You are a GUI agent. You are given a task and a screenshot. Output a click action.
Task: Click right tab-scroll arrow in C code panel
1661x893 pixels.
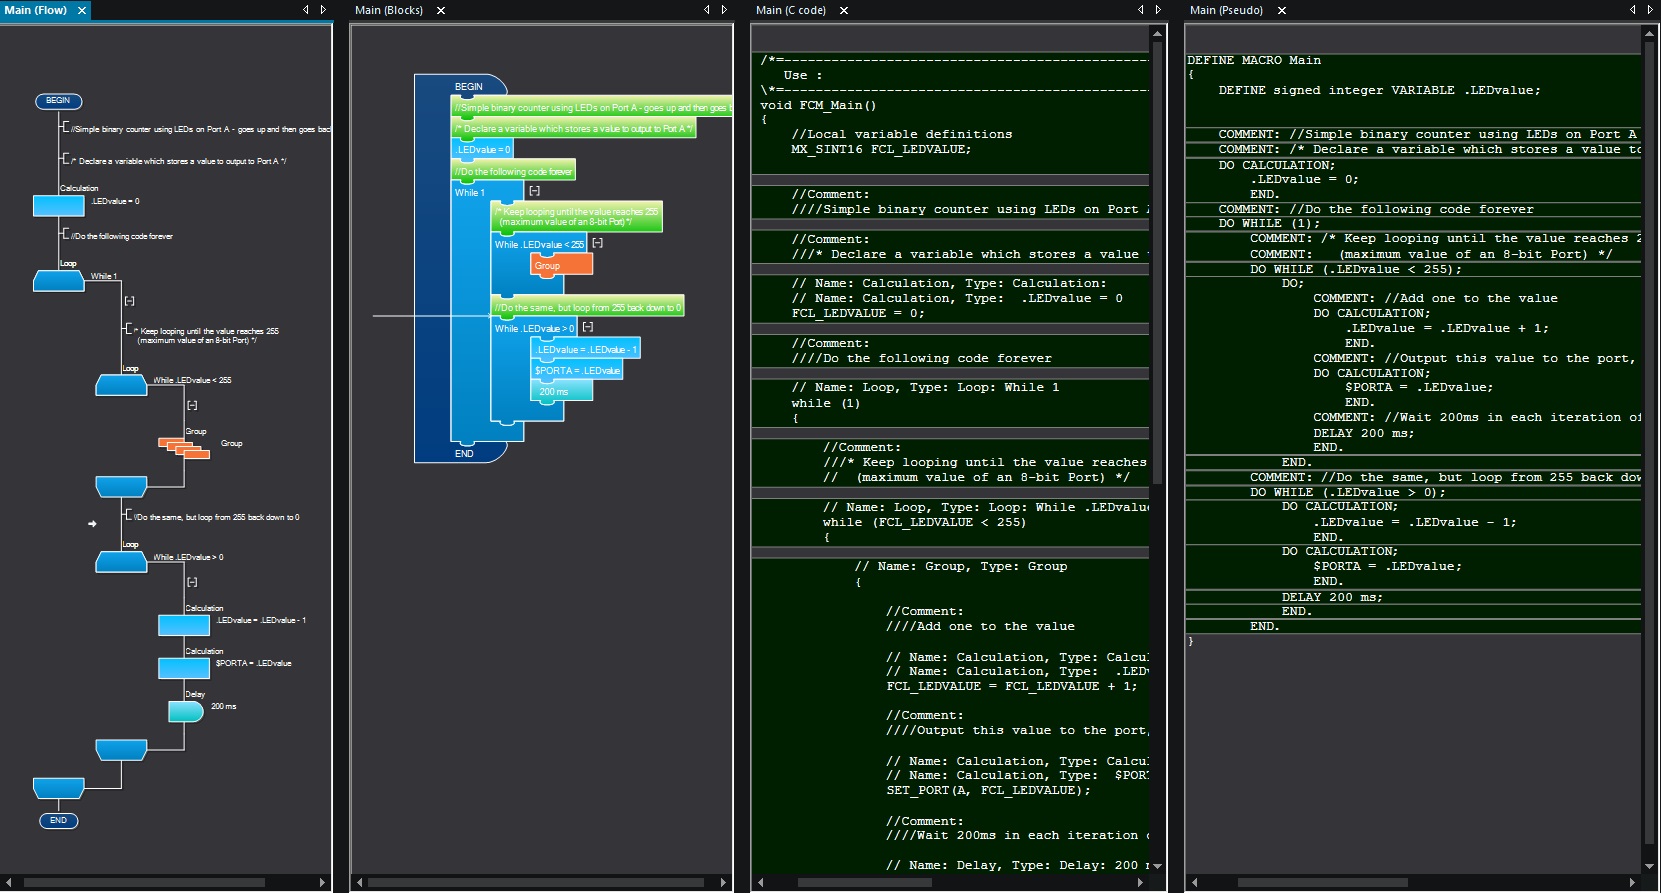(1158, 9)
